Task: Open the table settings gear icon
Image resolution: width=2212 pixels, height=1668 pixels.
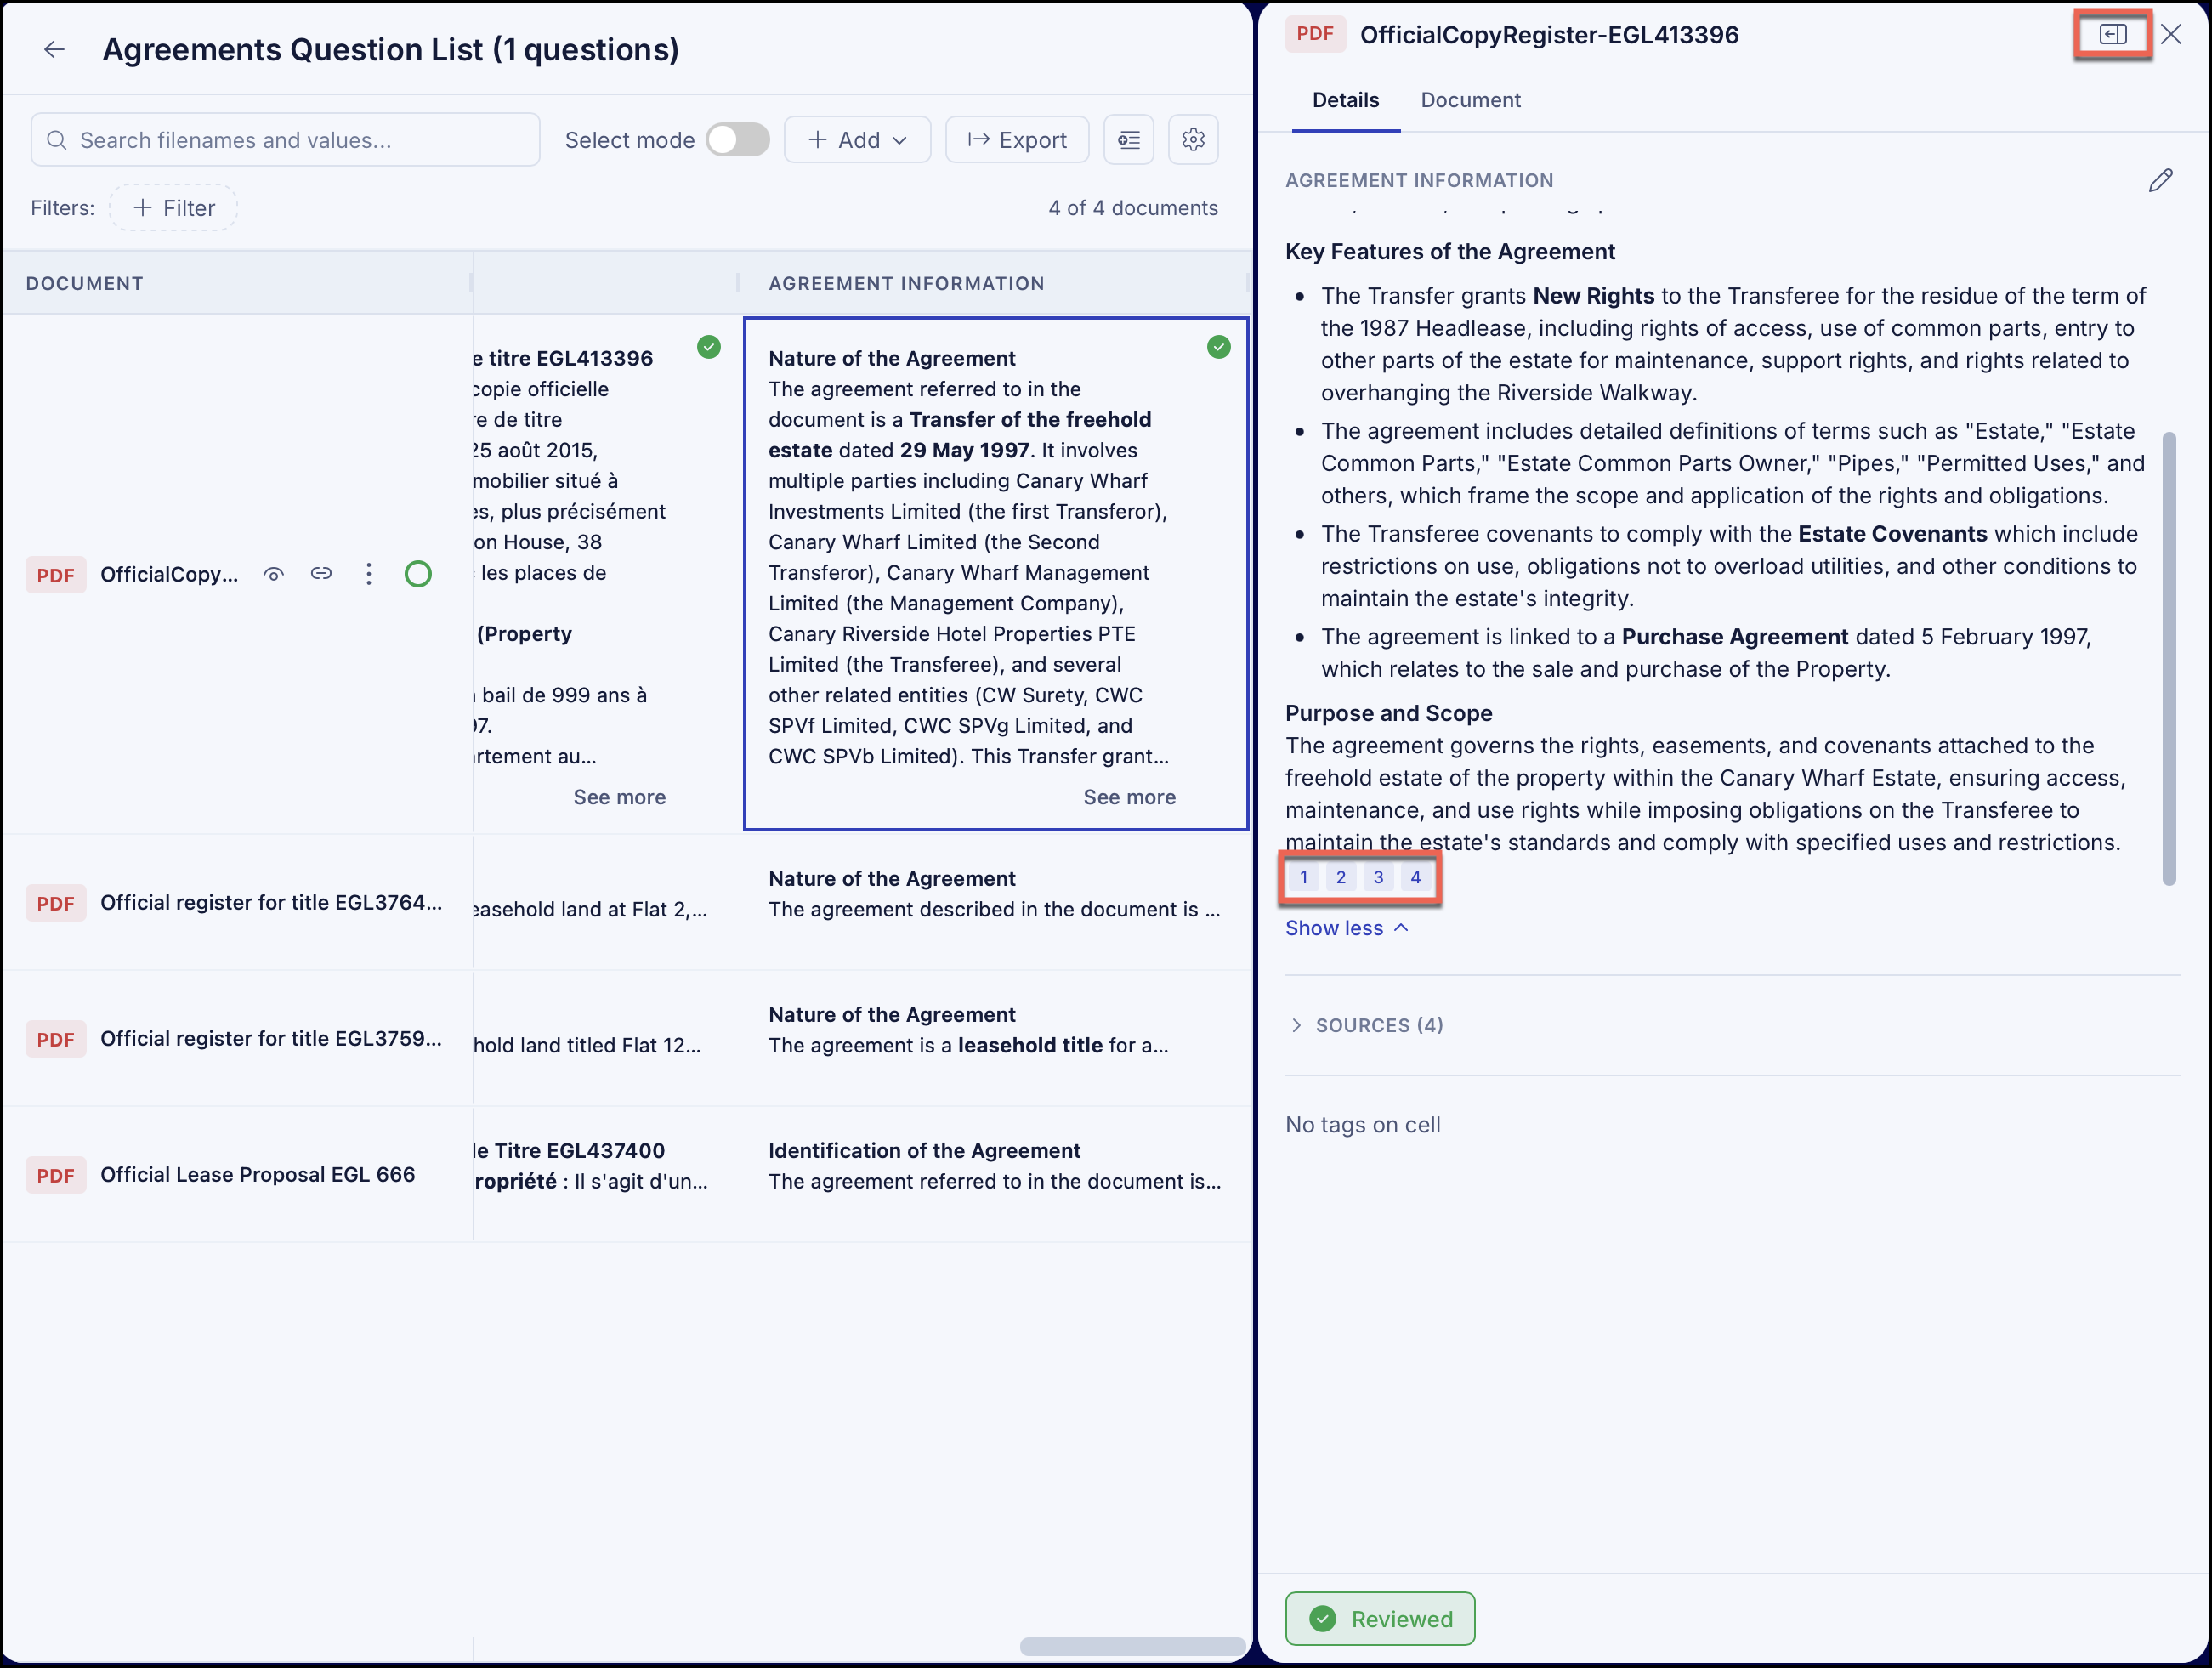Action: pyautogui.click(x=1193, y=139)
